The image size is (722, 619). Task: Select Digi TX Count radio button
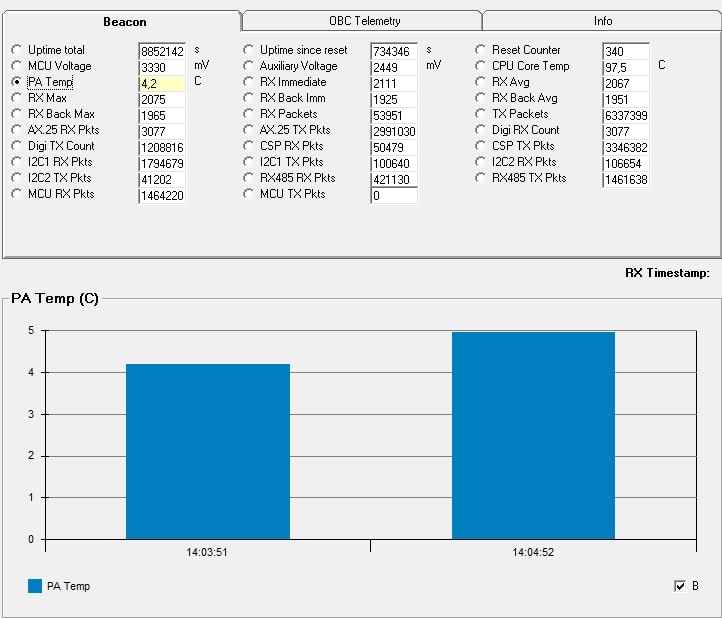(x=17, y=146)
